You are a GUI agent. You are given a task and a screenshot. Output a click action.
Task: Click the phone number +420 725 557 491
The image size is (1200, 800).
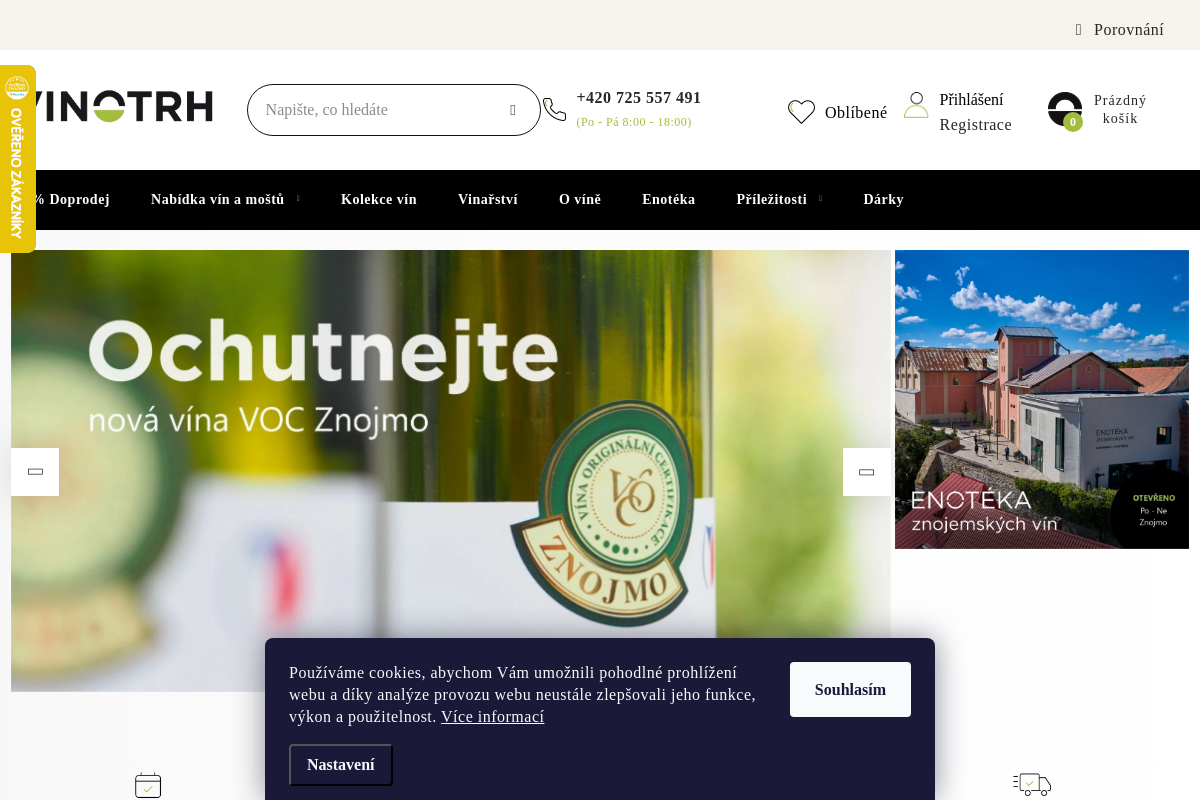pyautogui.click(x=639, y=98)
